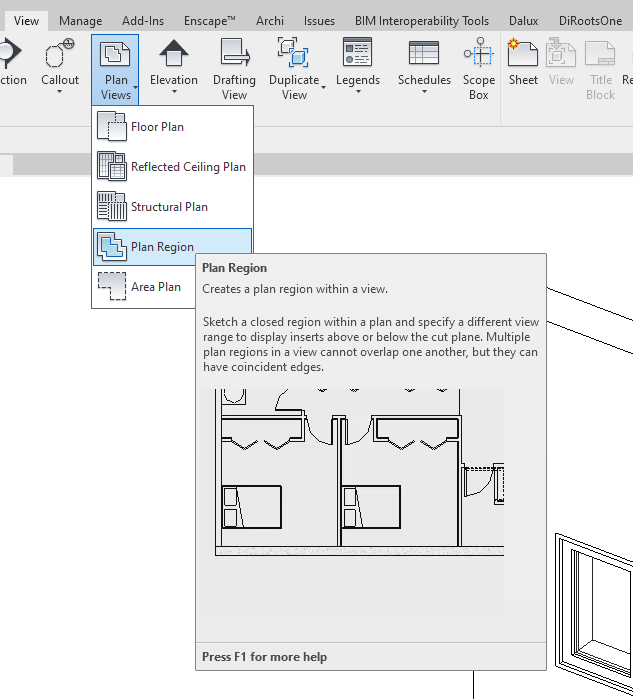Choose Reflected Ceiling Plan option
The width and height of the screenshot is (633, 699).
click(172, 167)
